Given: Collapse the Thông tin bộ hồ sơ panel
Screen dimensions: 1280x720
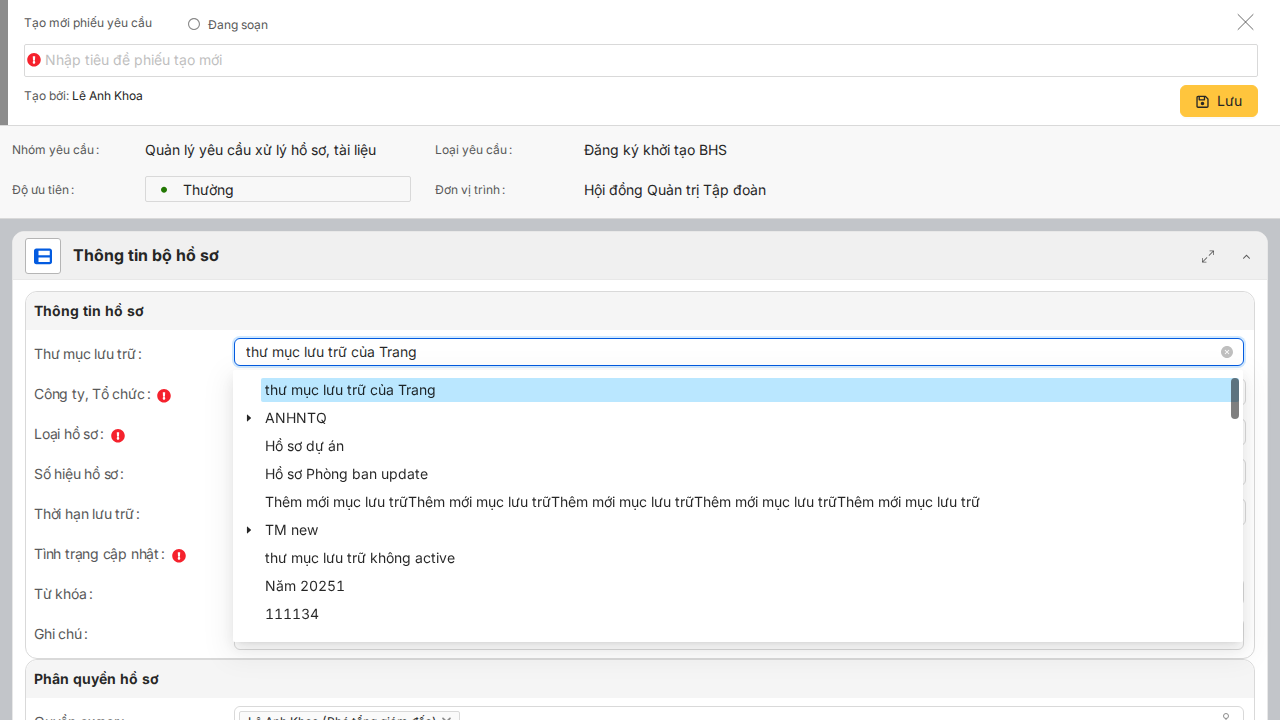Looking at the screenshot, I should pos(1246,257).
